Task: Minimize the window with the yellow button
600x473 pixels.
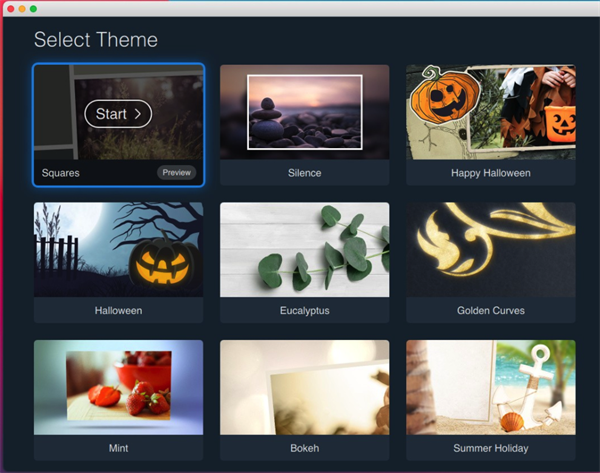Action: (x=22, y=8)
